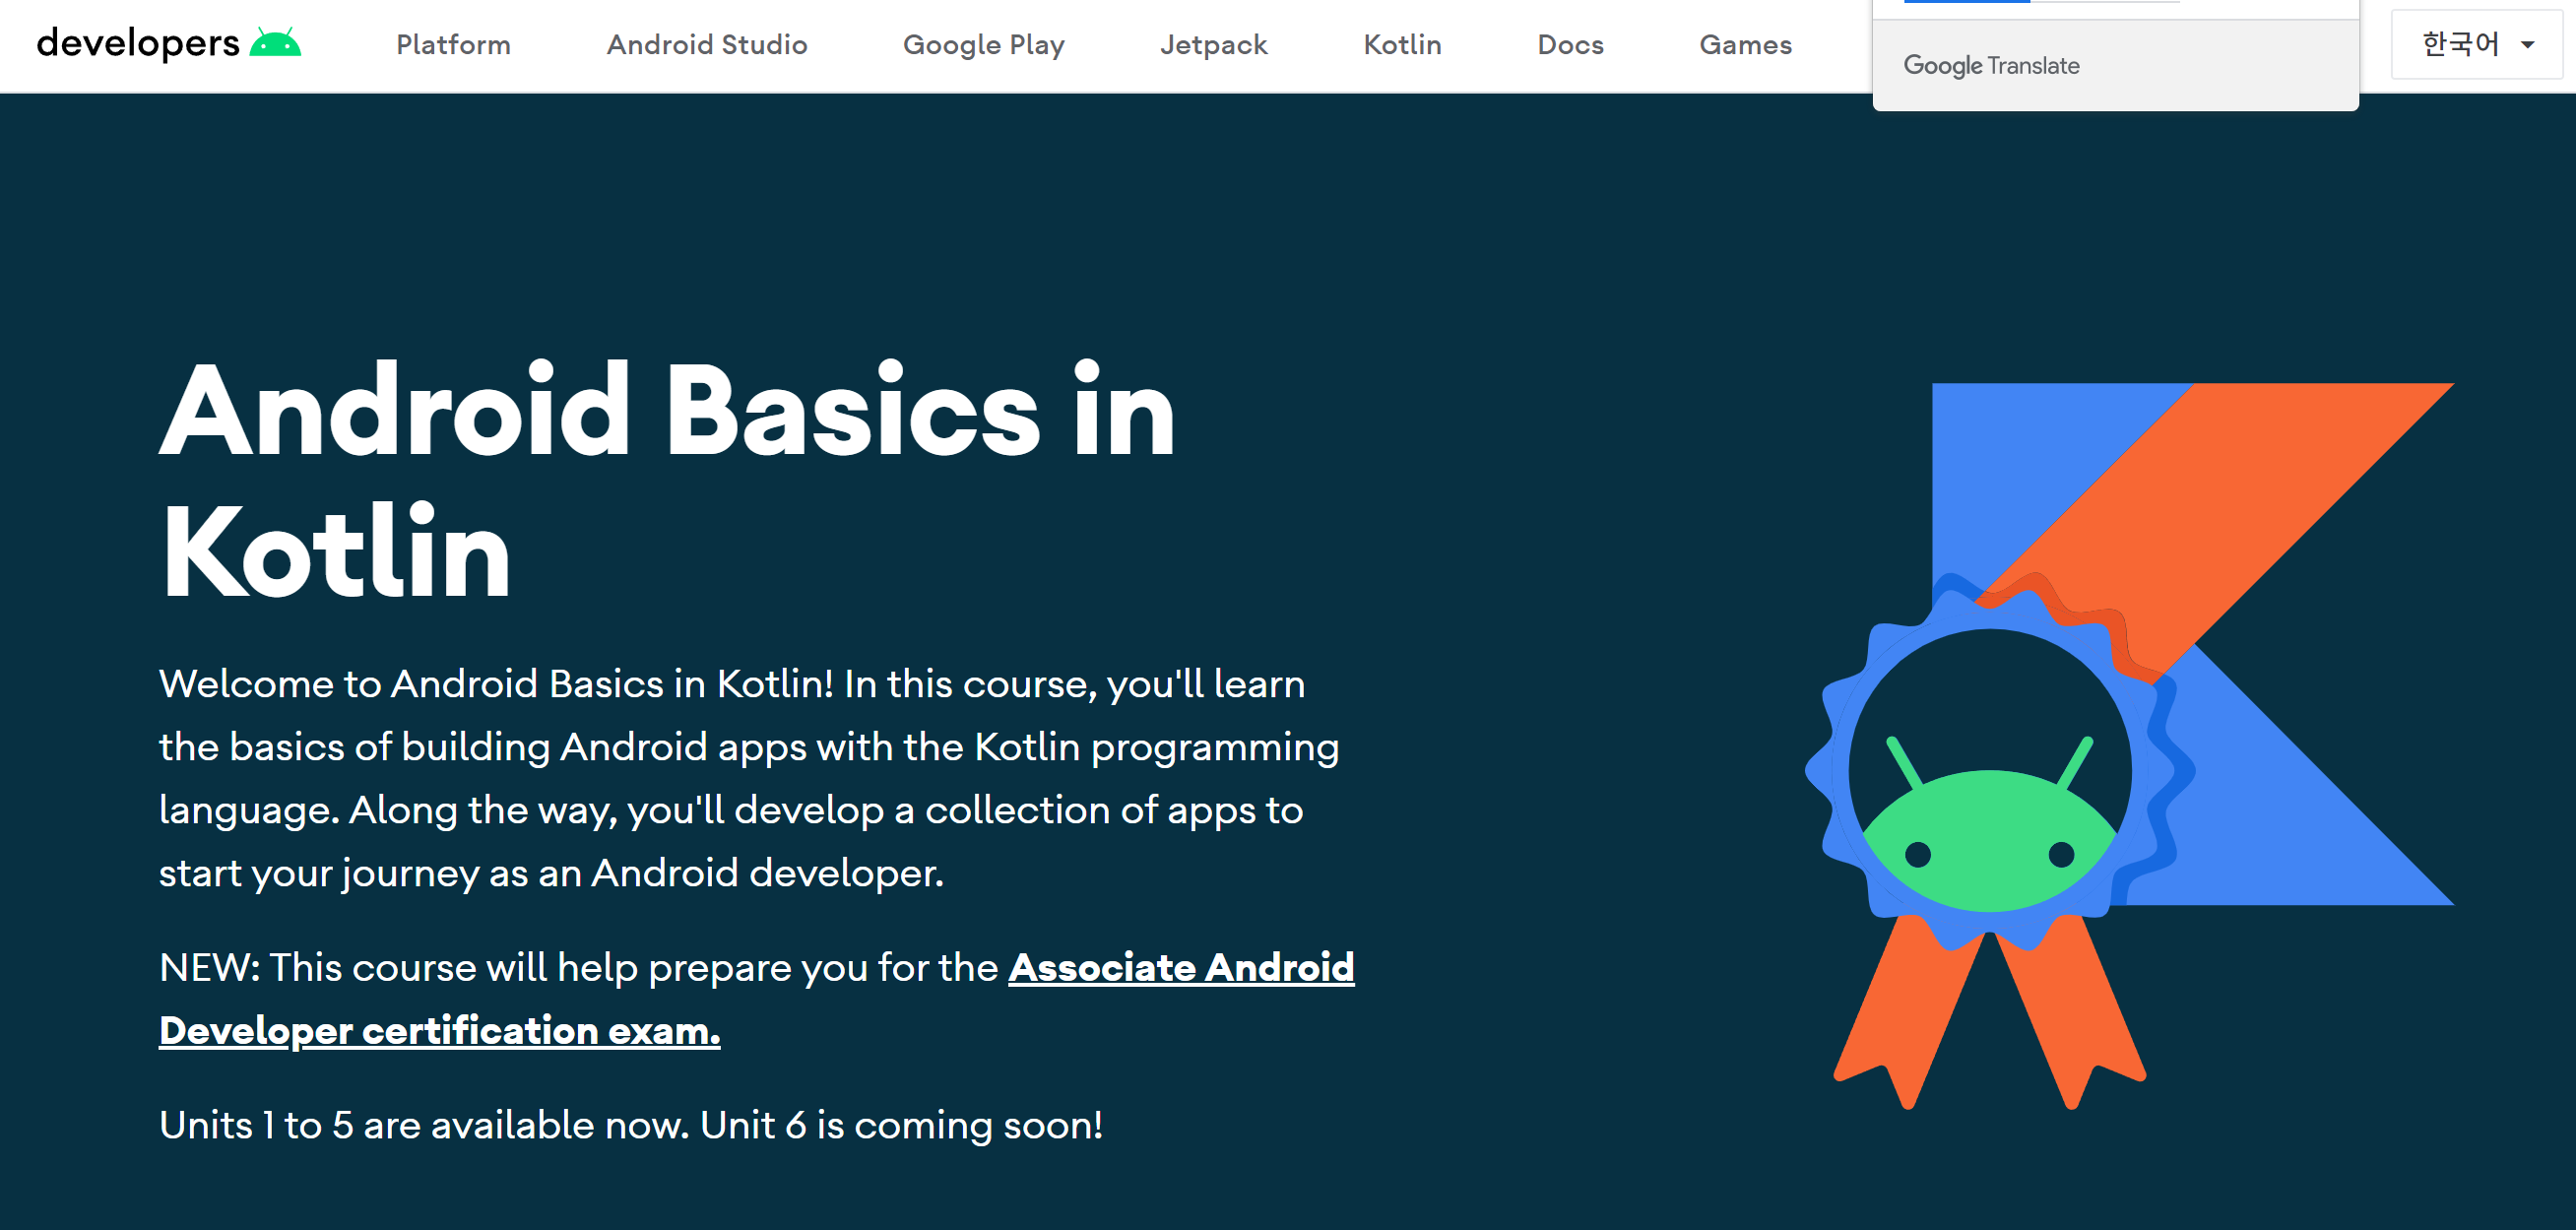Open Kotlin in the header navigation
The image size is (2576, 1230).
tap(1402, 45)
